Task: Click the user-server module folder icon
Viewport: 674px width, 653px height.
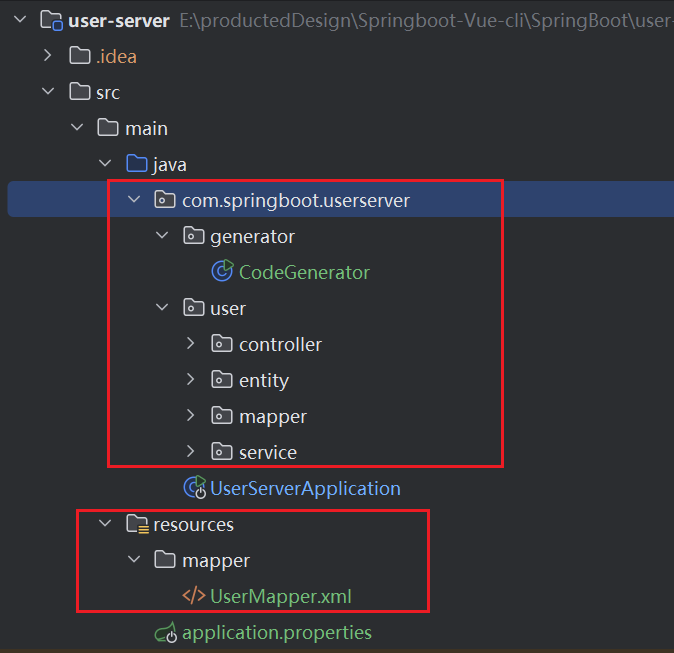Action: [51, 20]
